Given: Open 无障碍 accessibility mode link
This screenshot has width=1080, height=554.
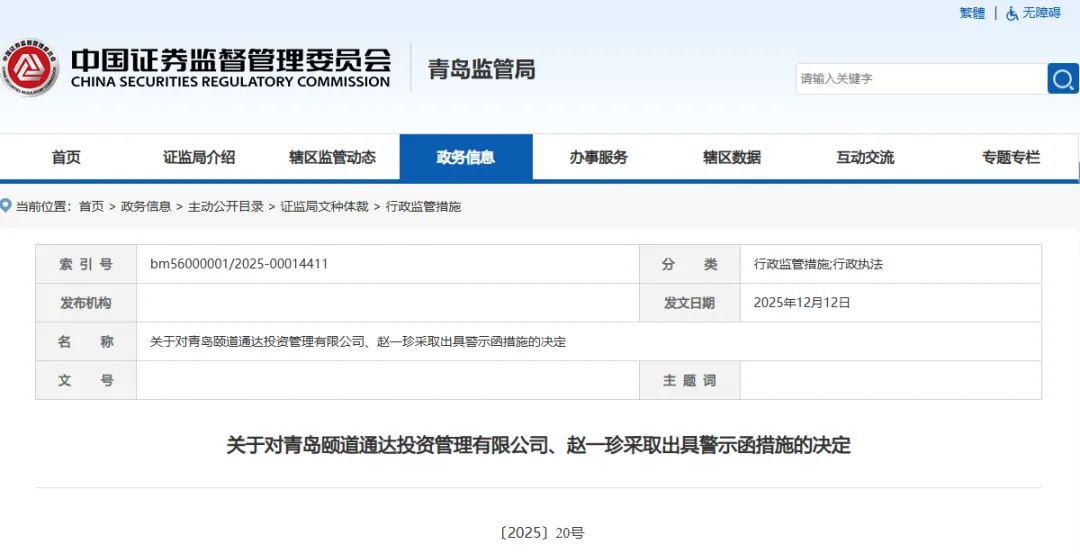Looking at the screenshot, I should [x=1041, y=13].
